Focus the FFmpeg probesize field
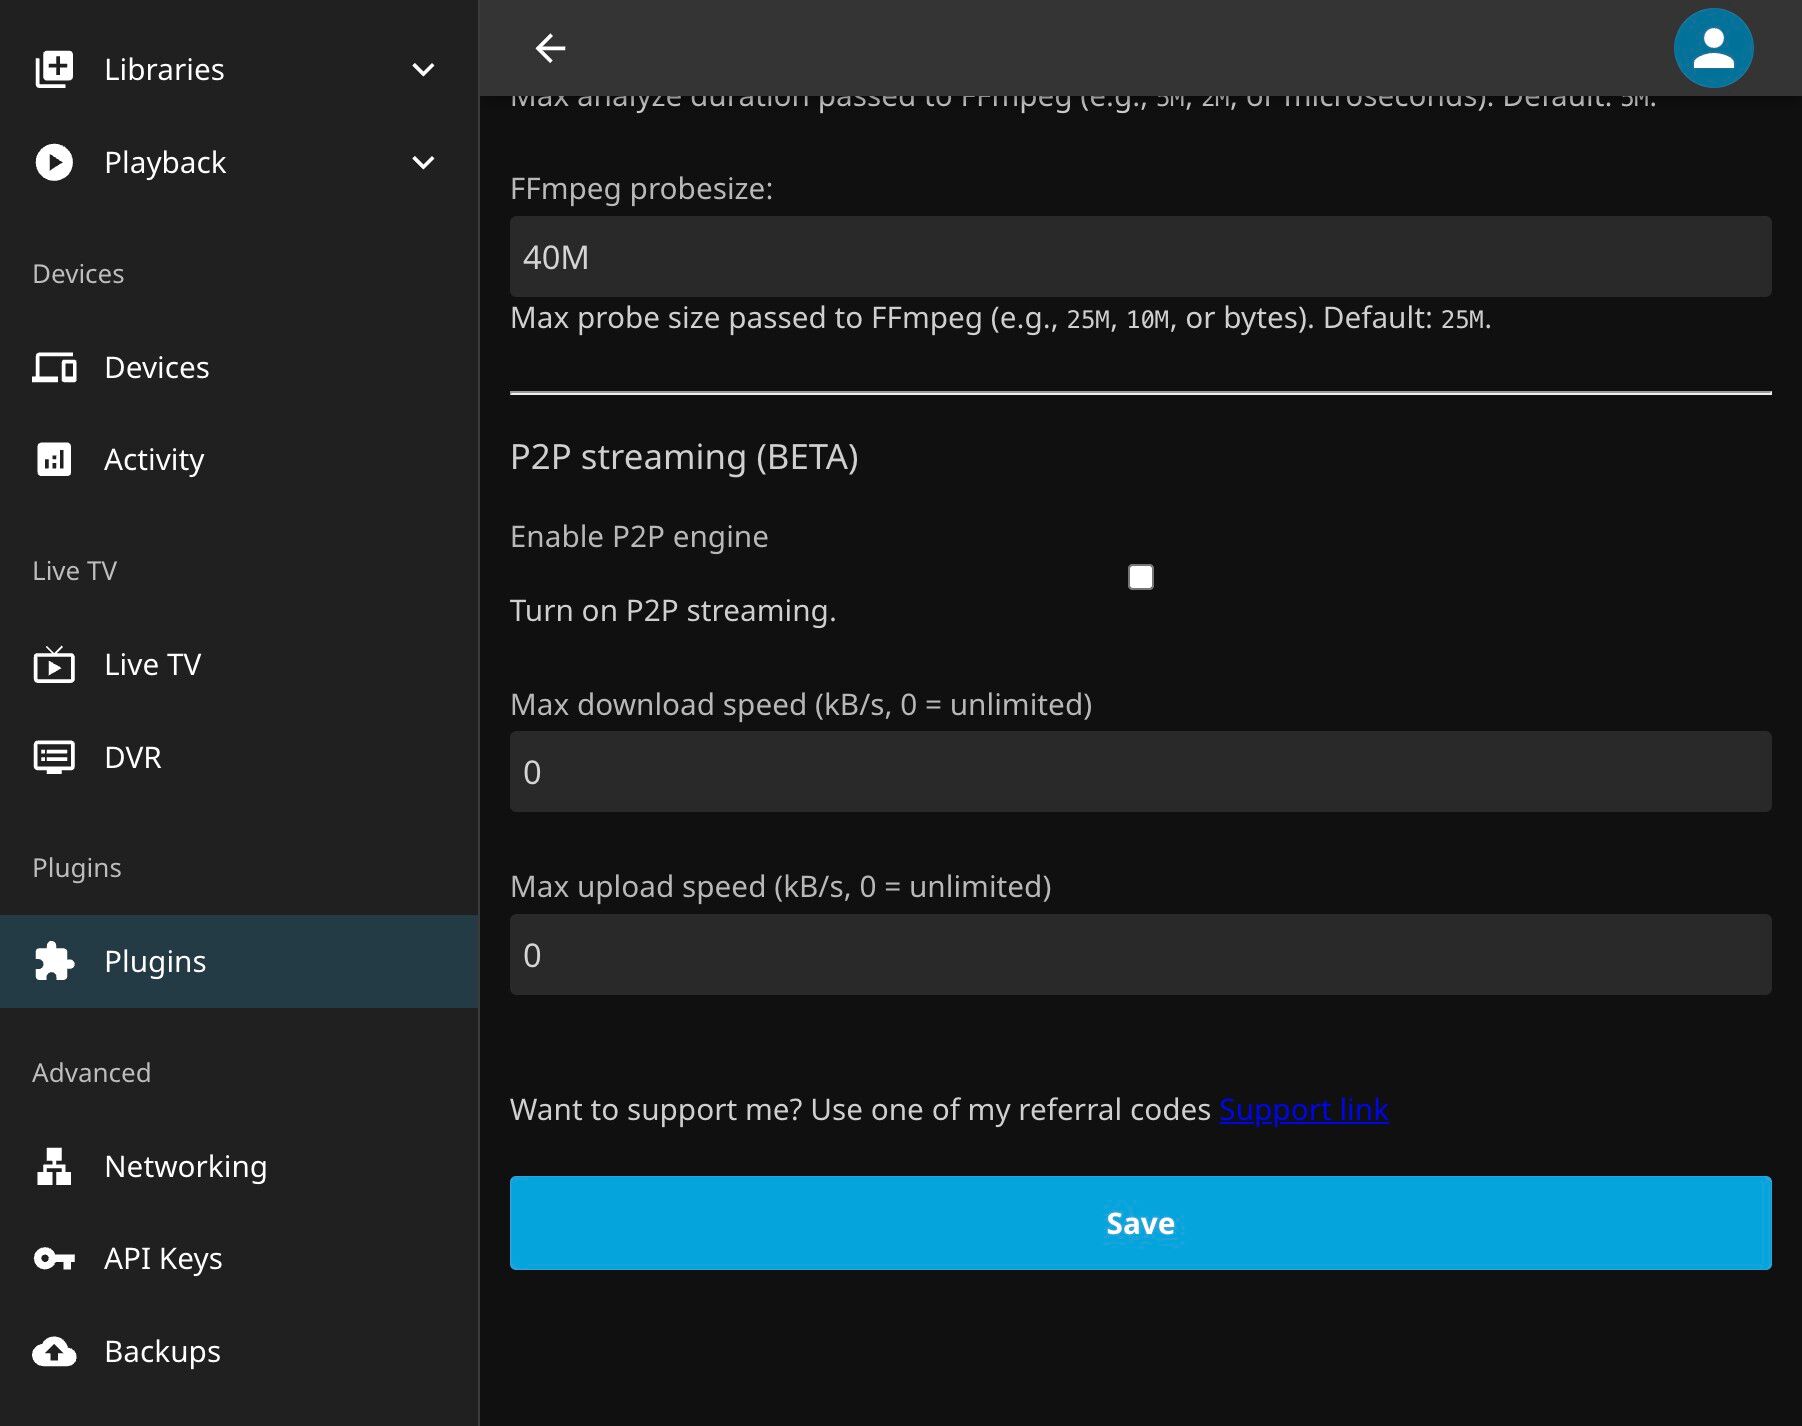1802x1426 pixels. click(x=1140, y=257)
